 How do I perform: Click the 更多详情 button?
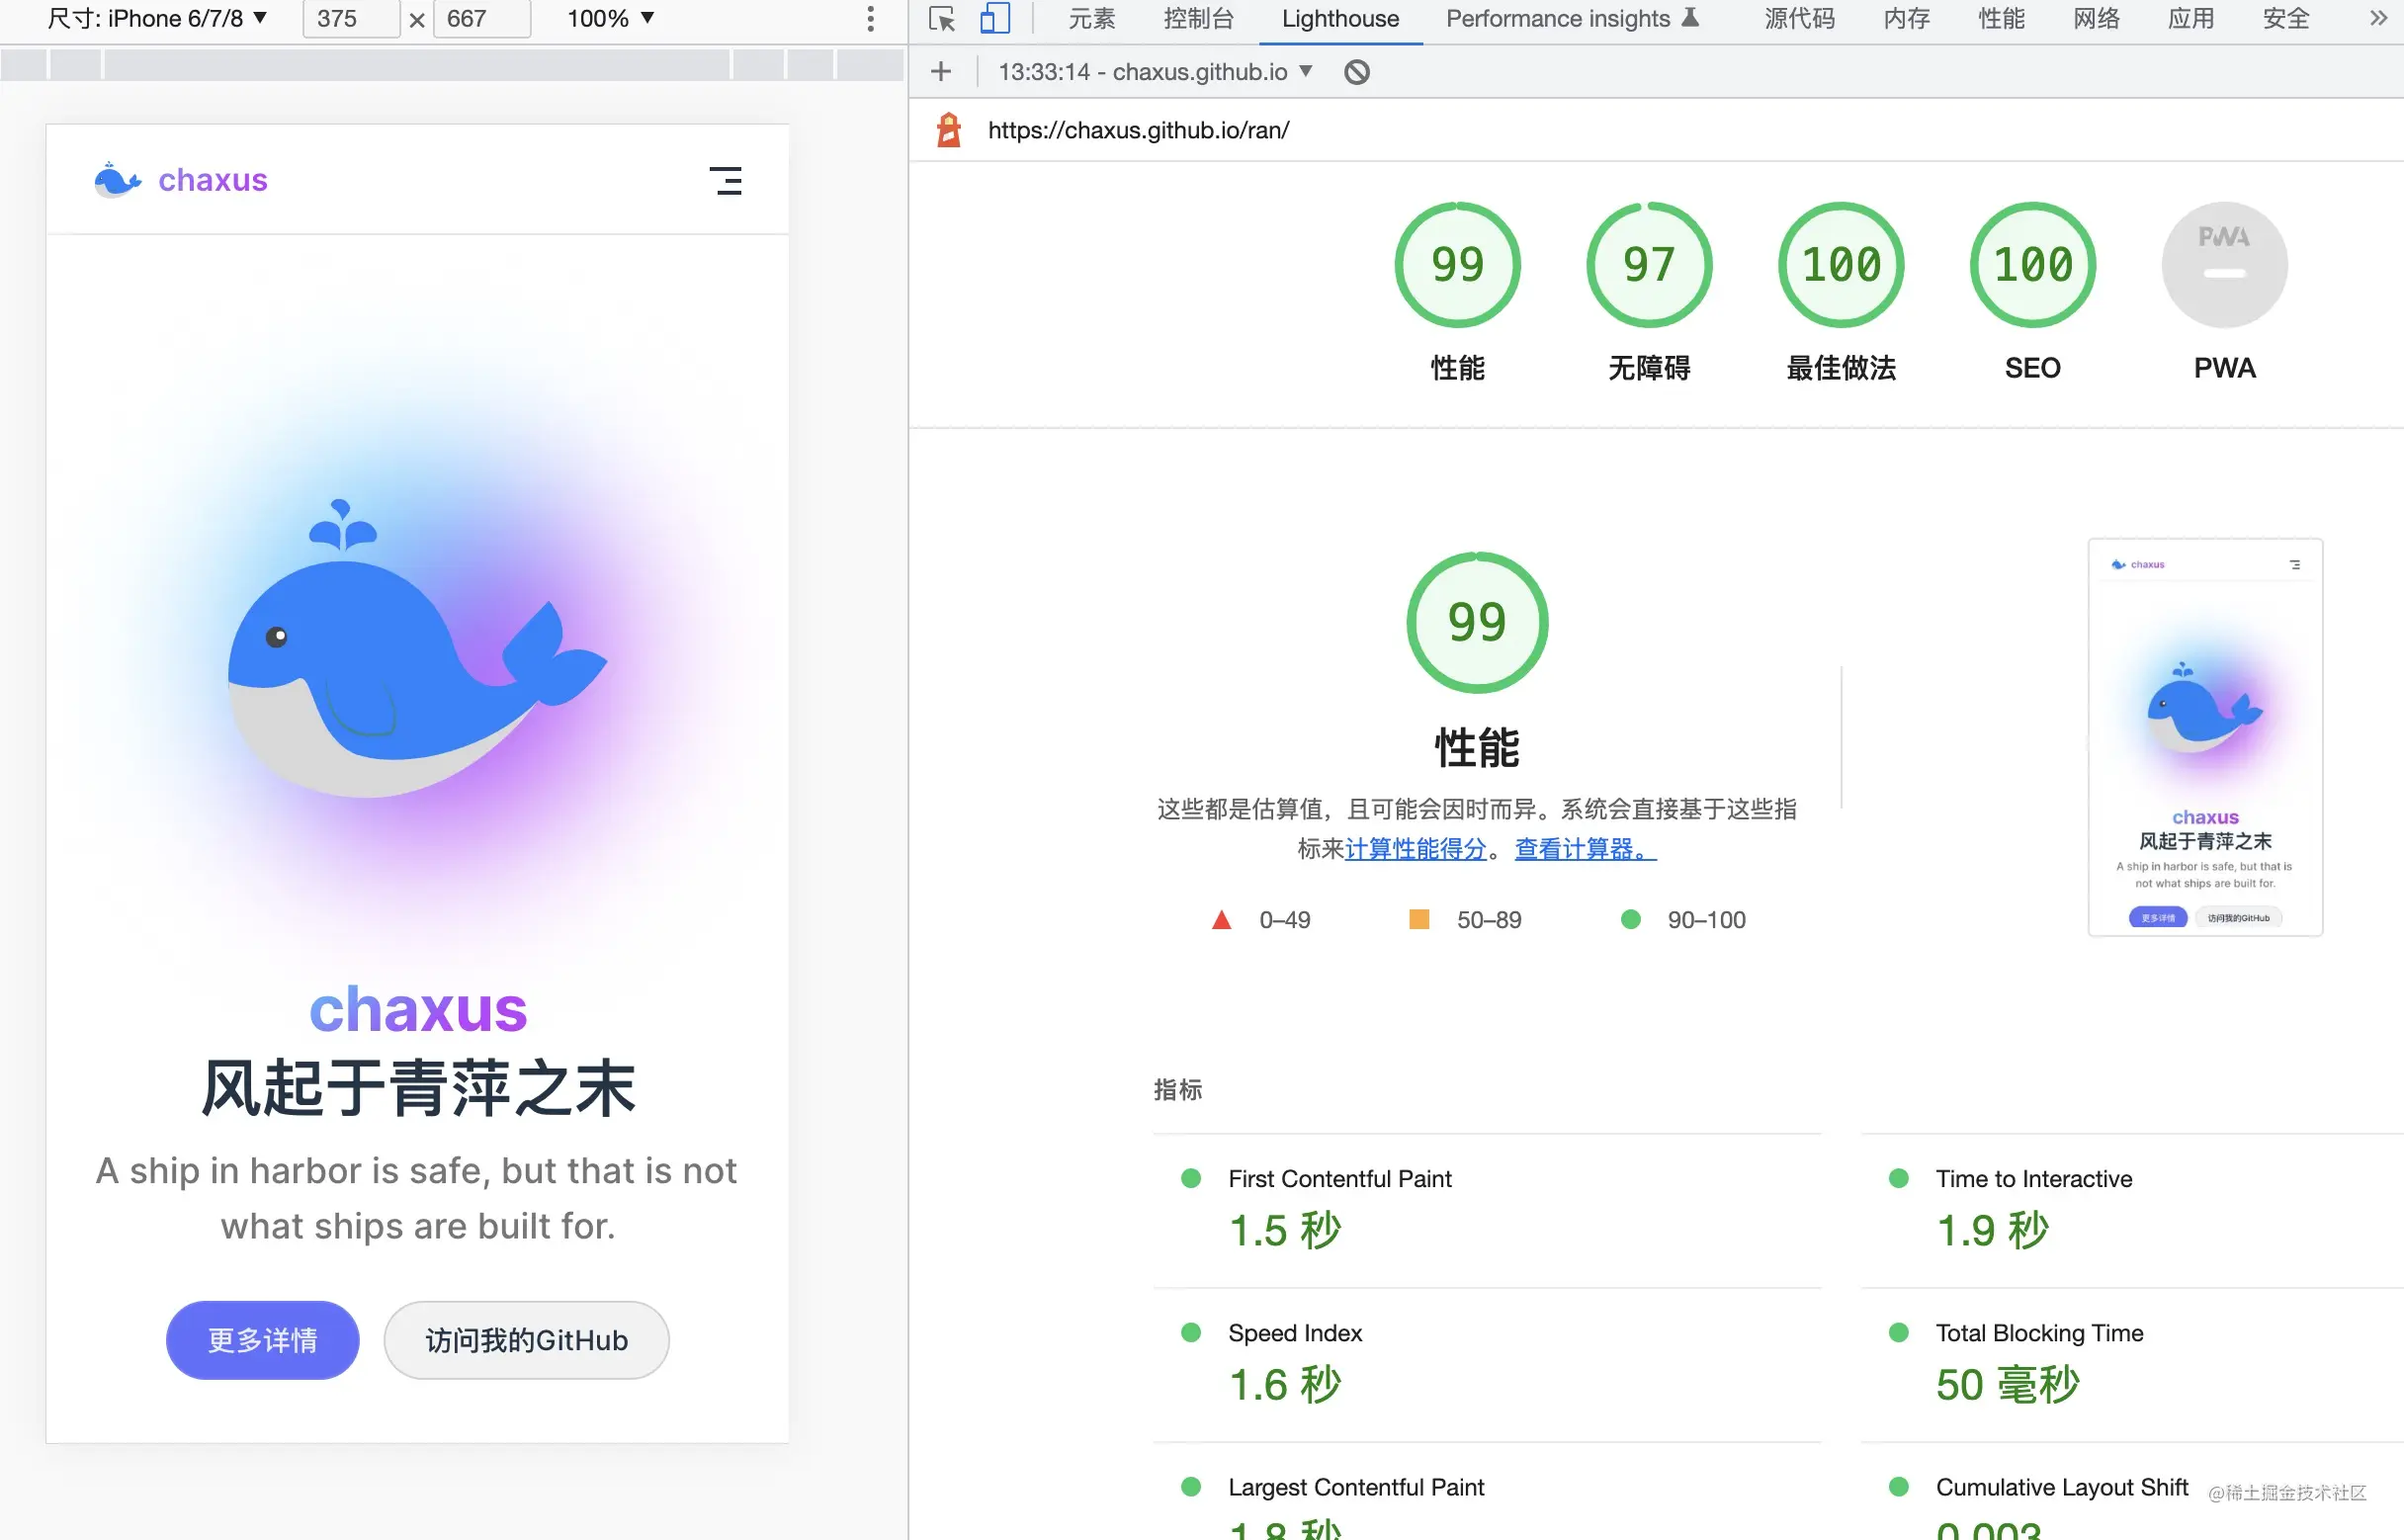(262, 1340)
